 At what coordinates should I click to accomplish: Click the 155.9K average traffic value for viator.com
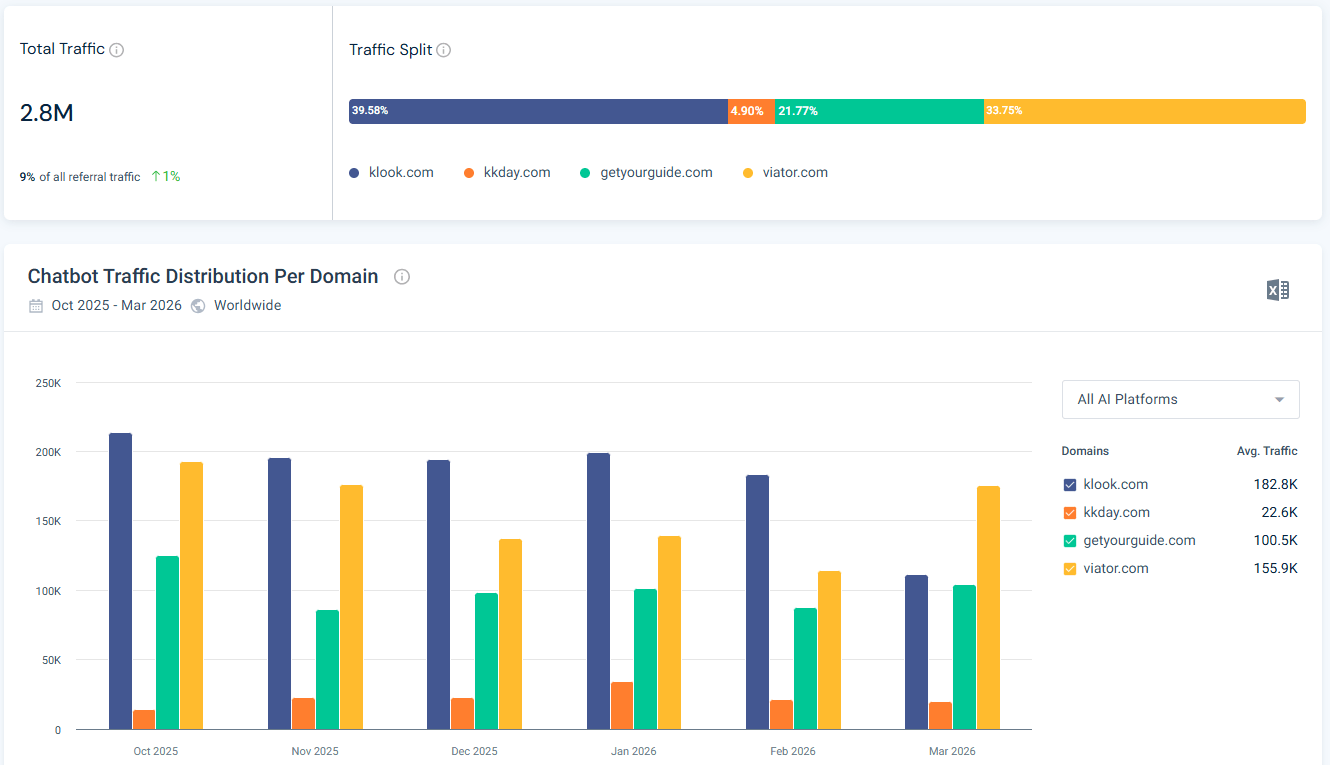click(x=1277, y=569)
